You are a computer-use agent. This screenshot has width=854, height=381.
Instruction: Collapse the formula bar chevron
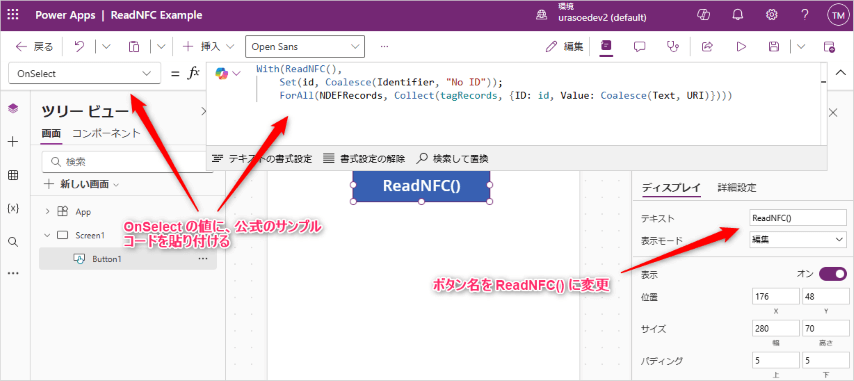[x=841, y=73]
